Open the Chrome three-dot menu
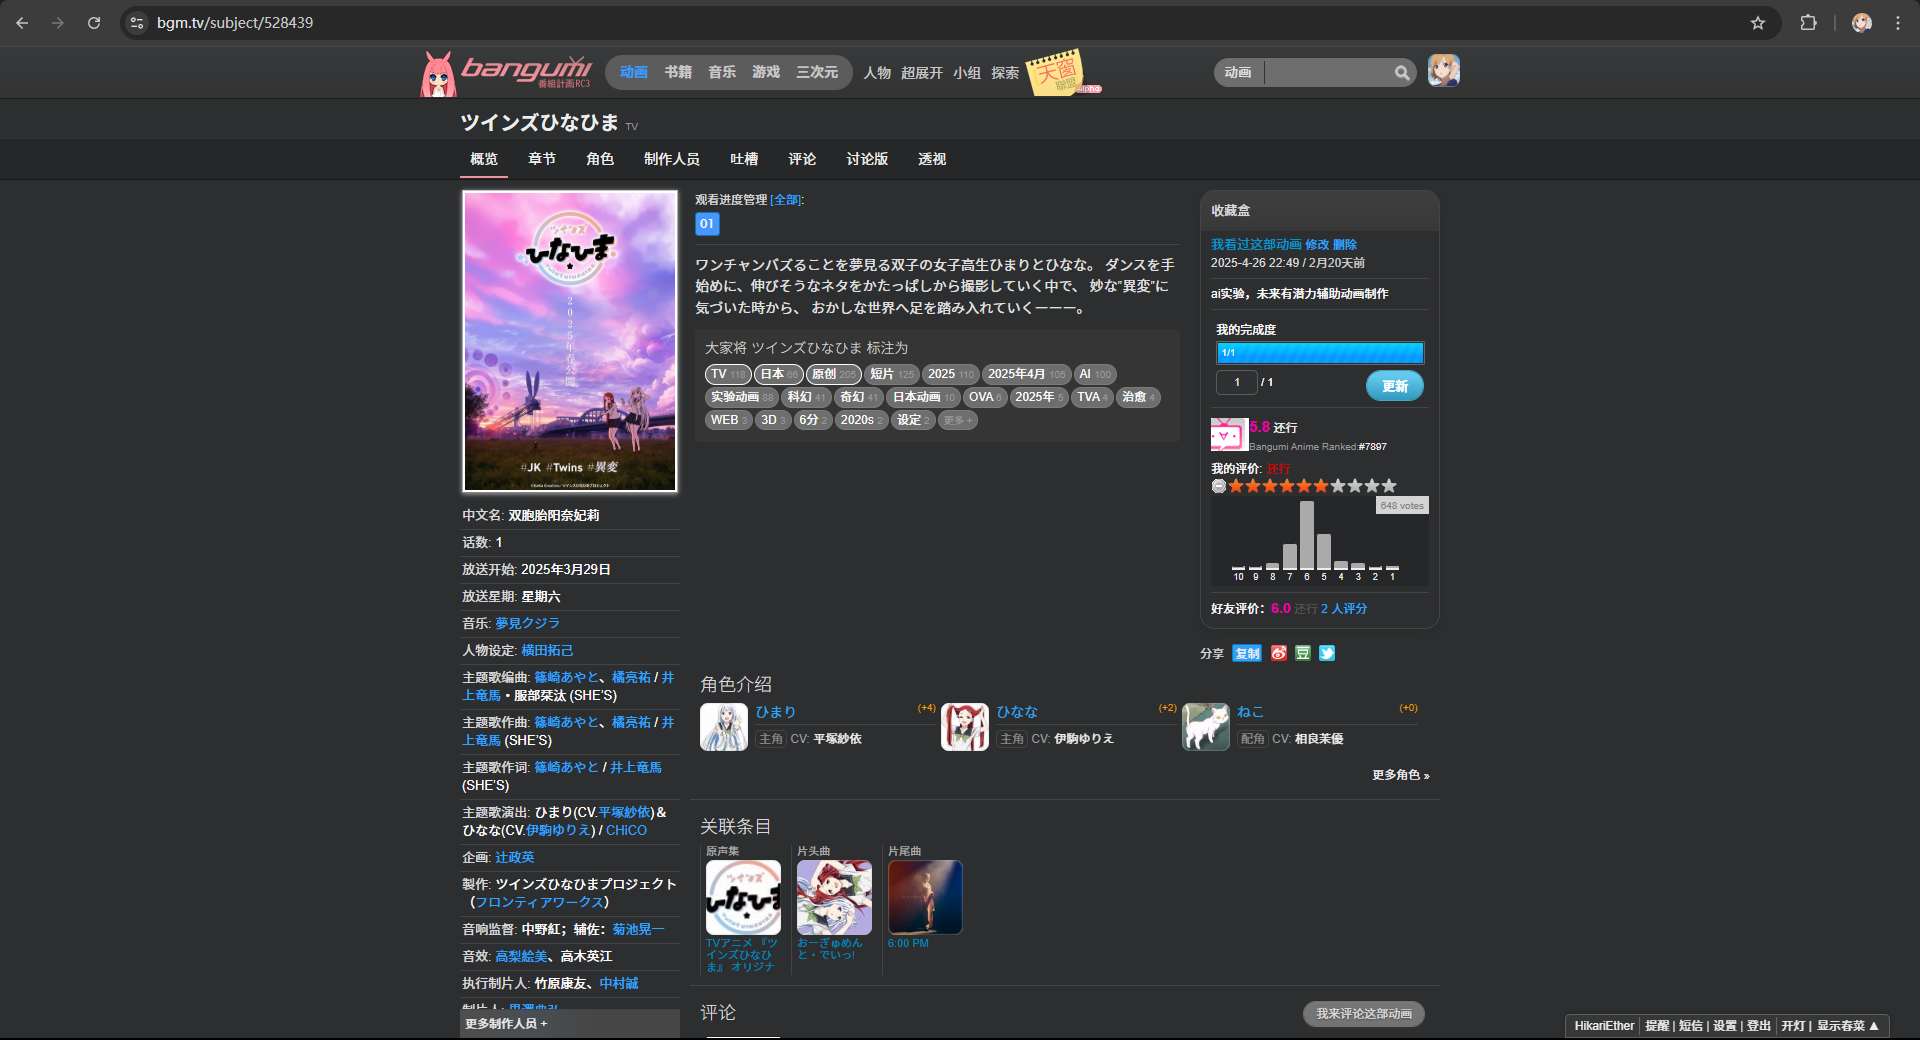 pos(1897,23)
